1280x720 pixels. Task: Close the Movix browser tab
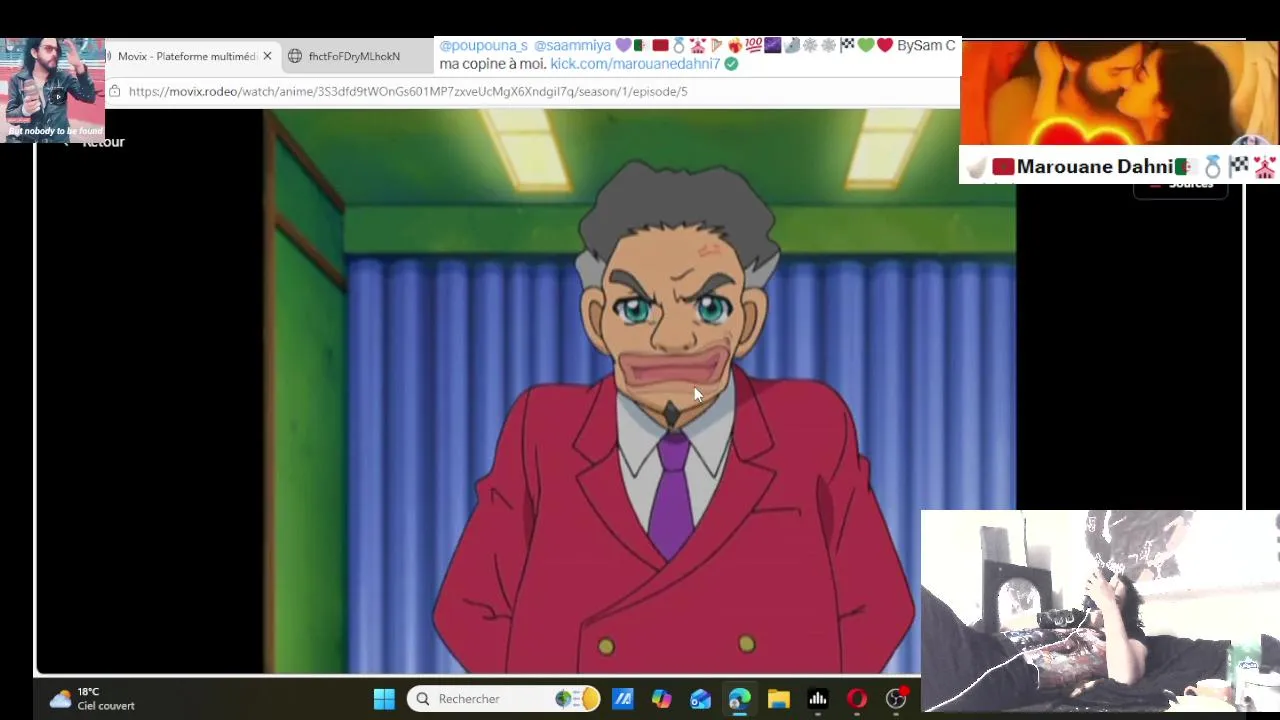point(267,56)
